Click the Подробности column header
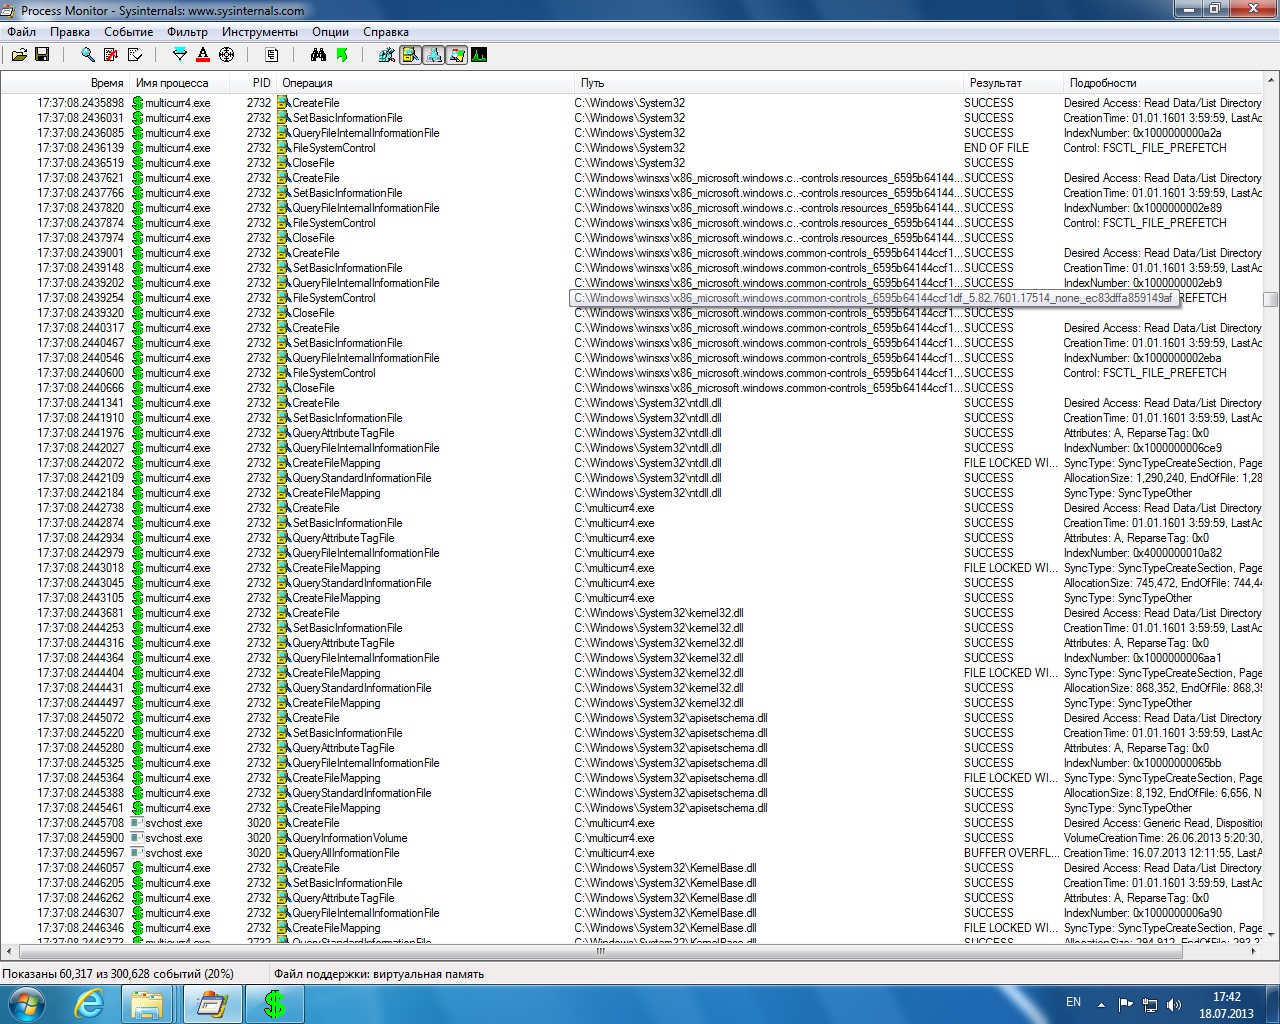 coord(1162,83)
